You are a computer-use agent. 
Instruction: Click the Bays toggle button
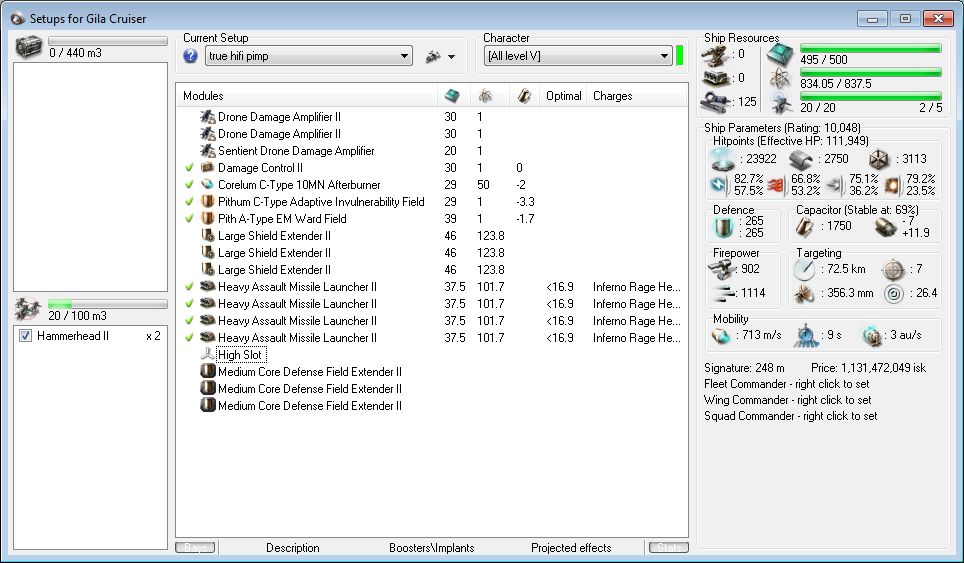click(196, 547)
